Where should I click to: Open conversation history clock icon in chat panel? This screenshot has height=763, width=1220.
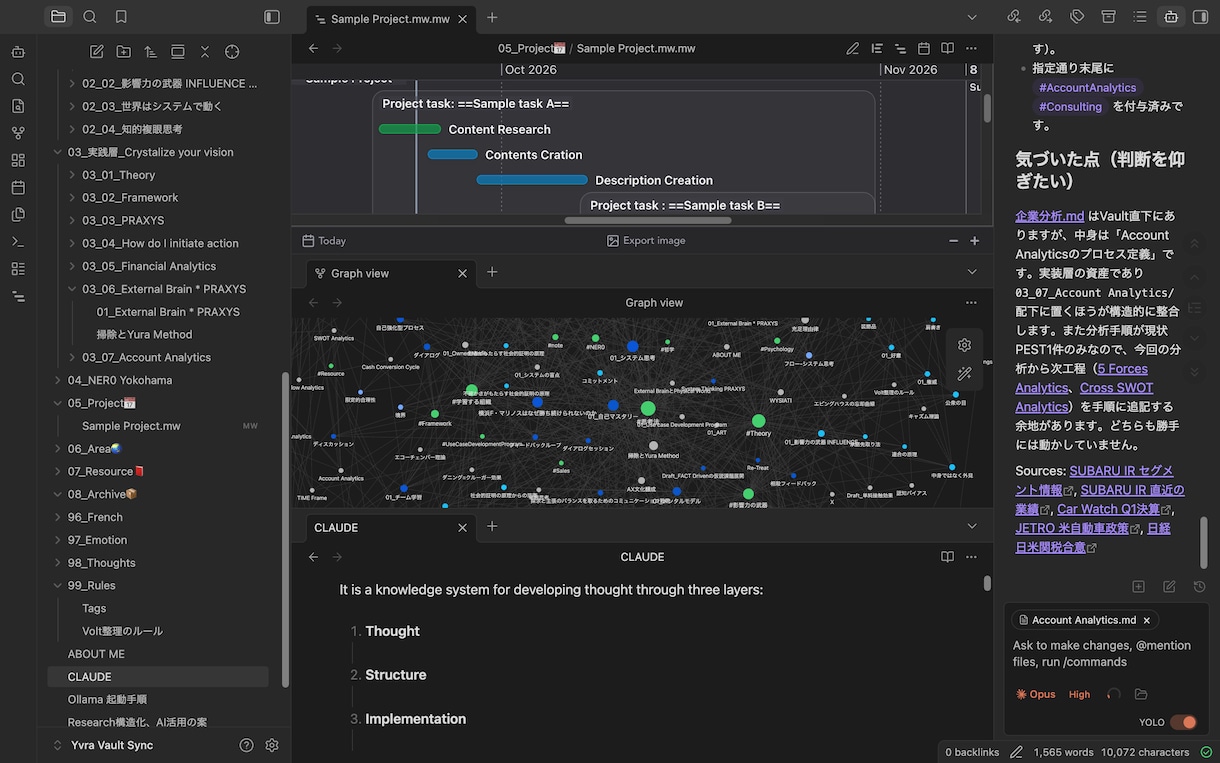1199,587
